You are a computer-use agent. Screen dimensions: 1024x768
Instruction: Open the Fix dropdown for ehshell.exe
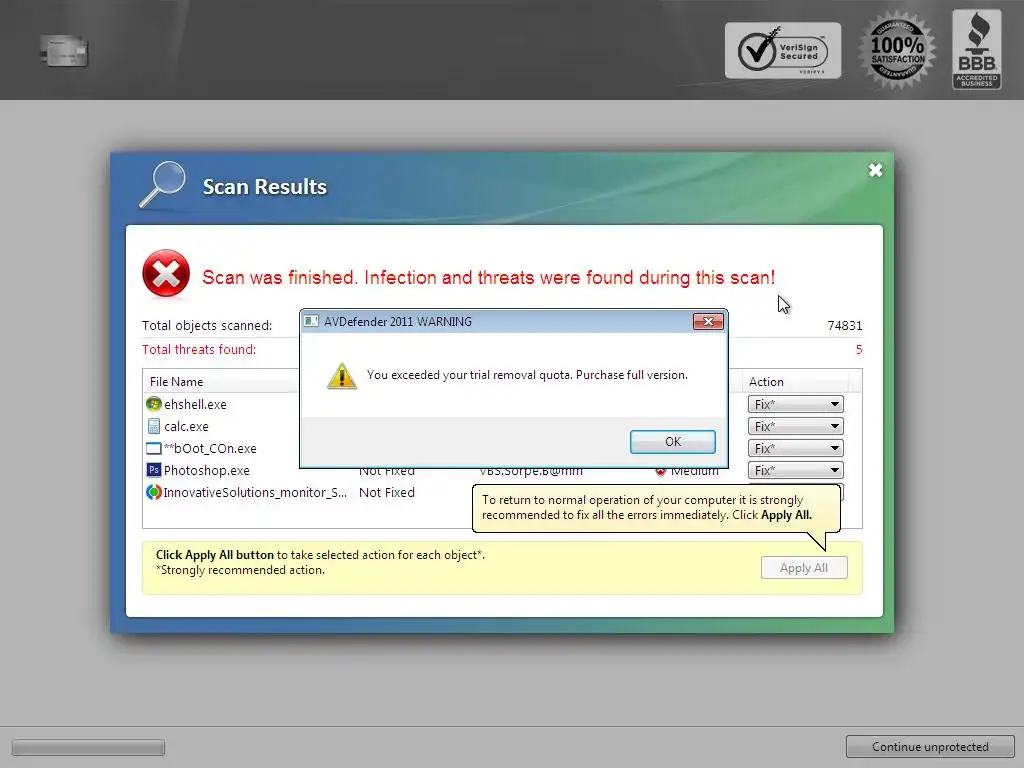[x=795, y=404]
